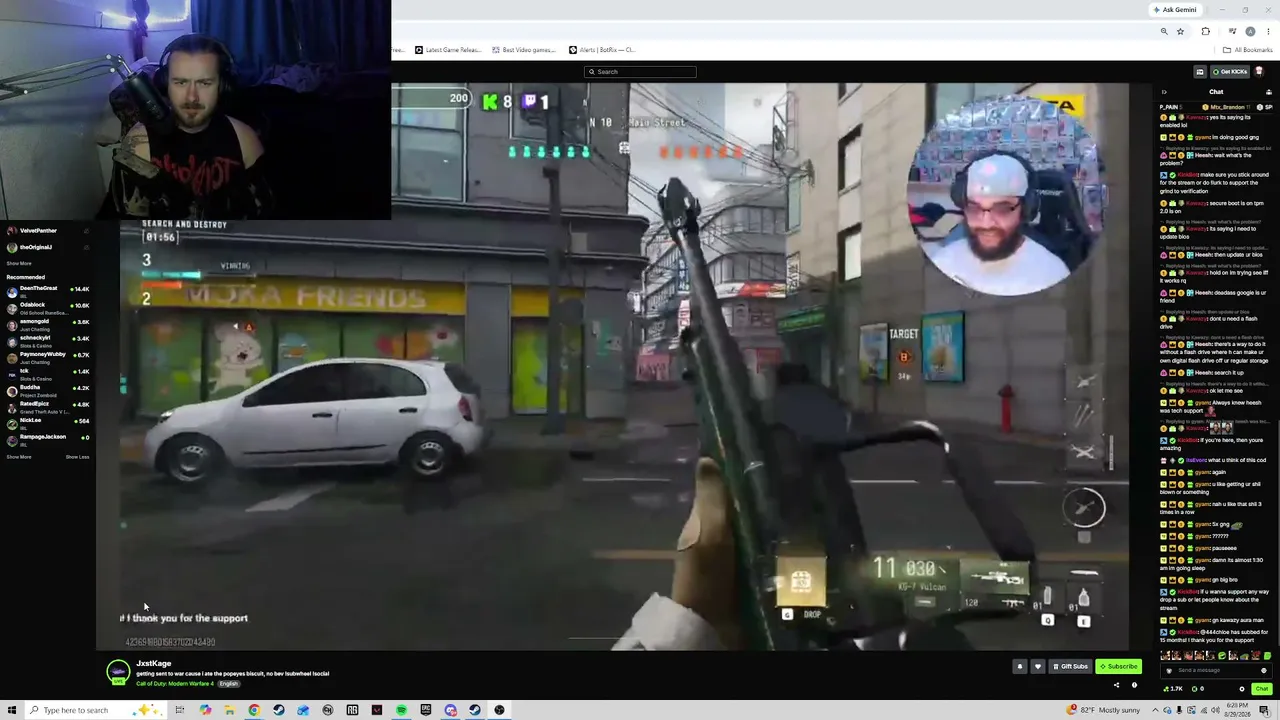Open the JxstKage channel name
This screenshot has width=1280, height=720.
click(154, 663)
